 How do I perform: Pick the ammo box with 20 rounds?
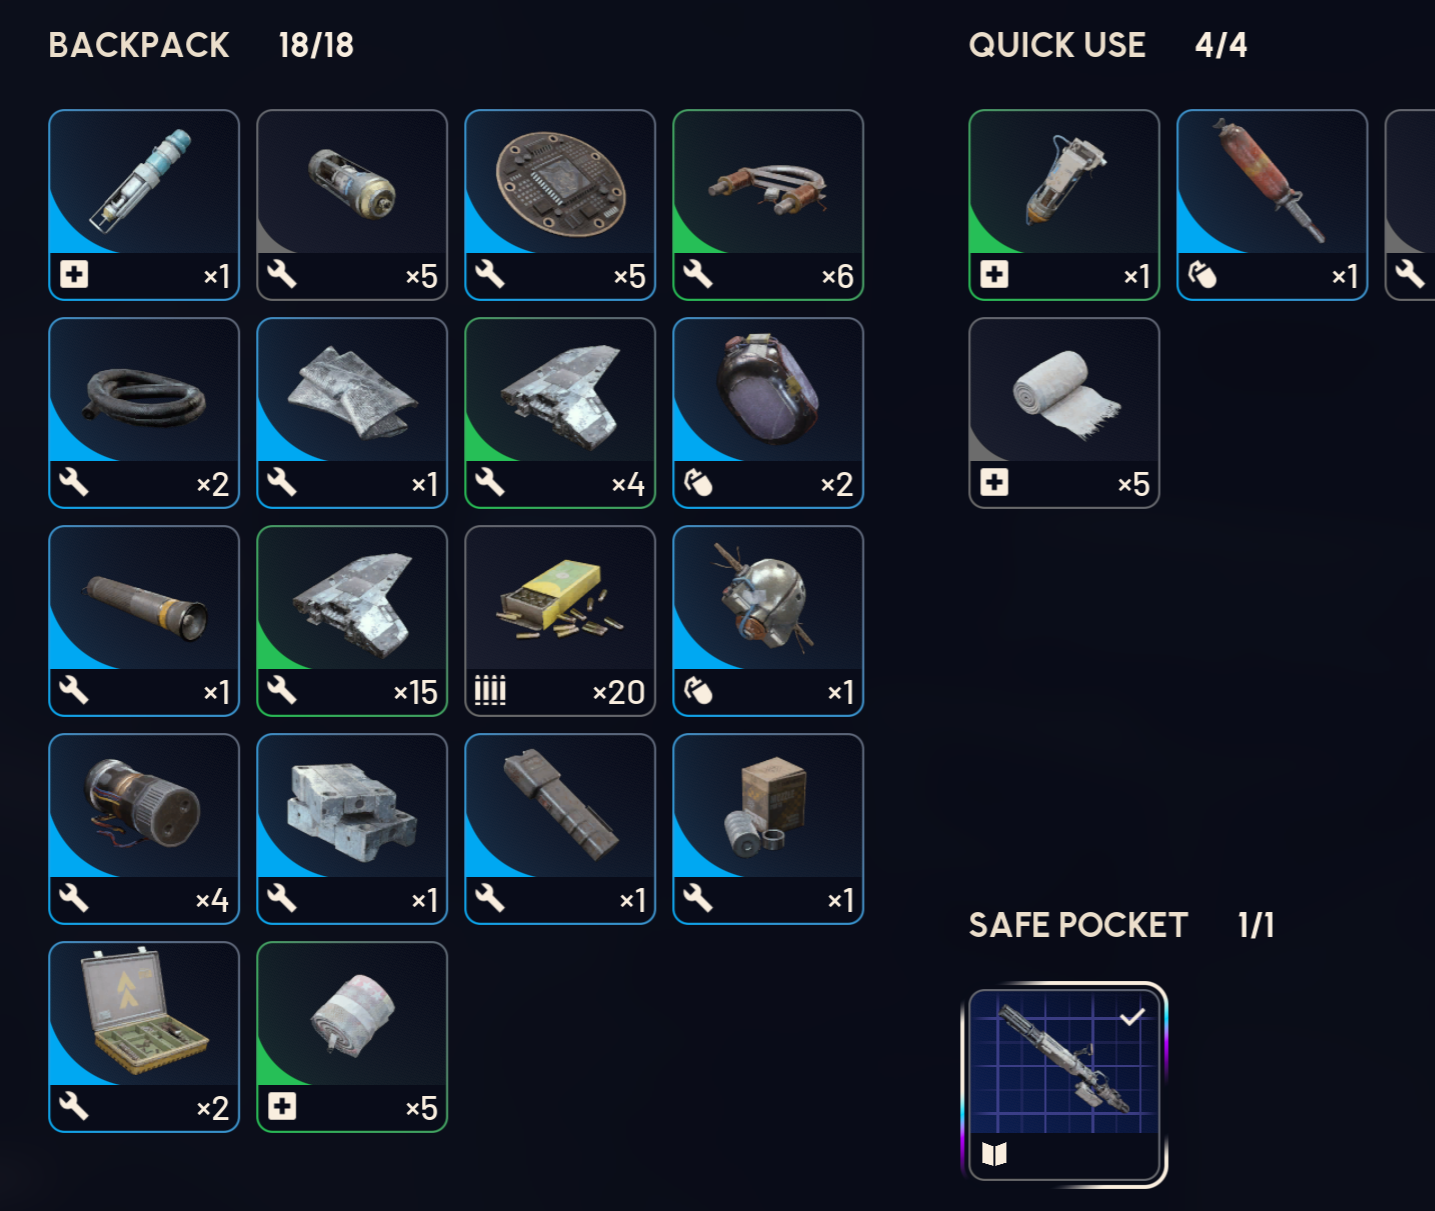(x=560, y=621)
